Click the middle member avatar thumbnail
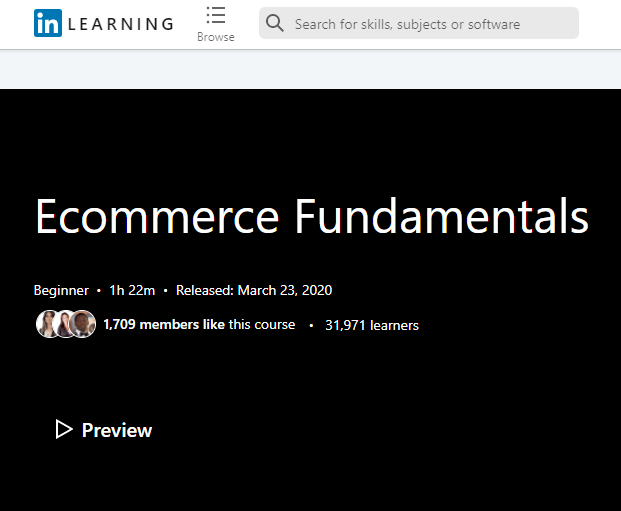 (x=64, y=324)
